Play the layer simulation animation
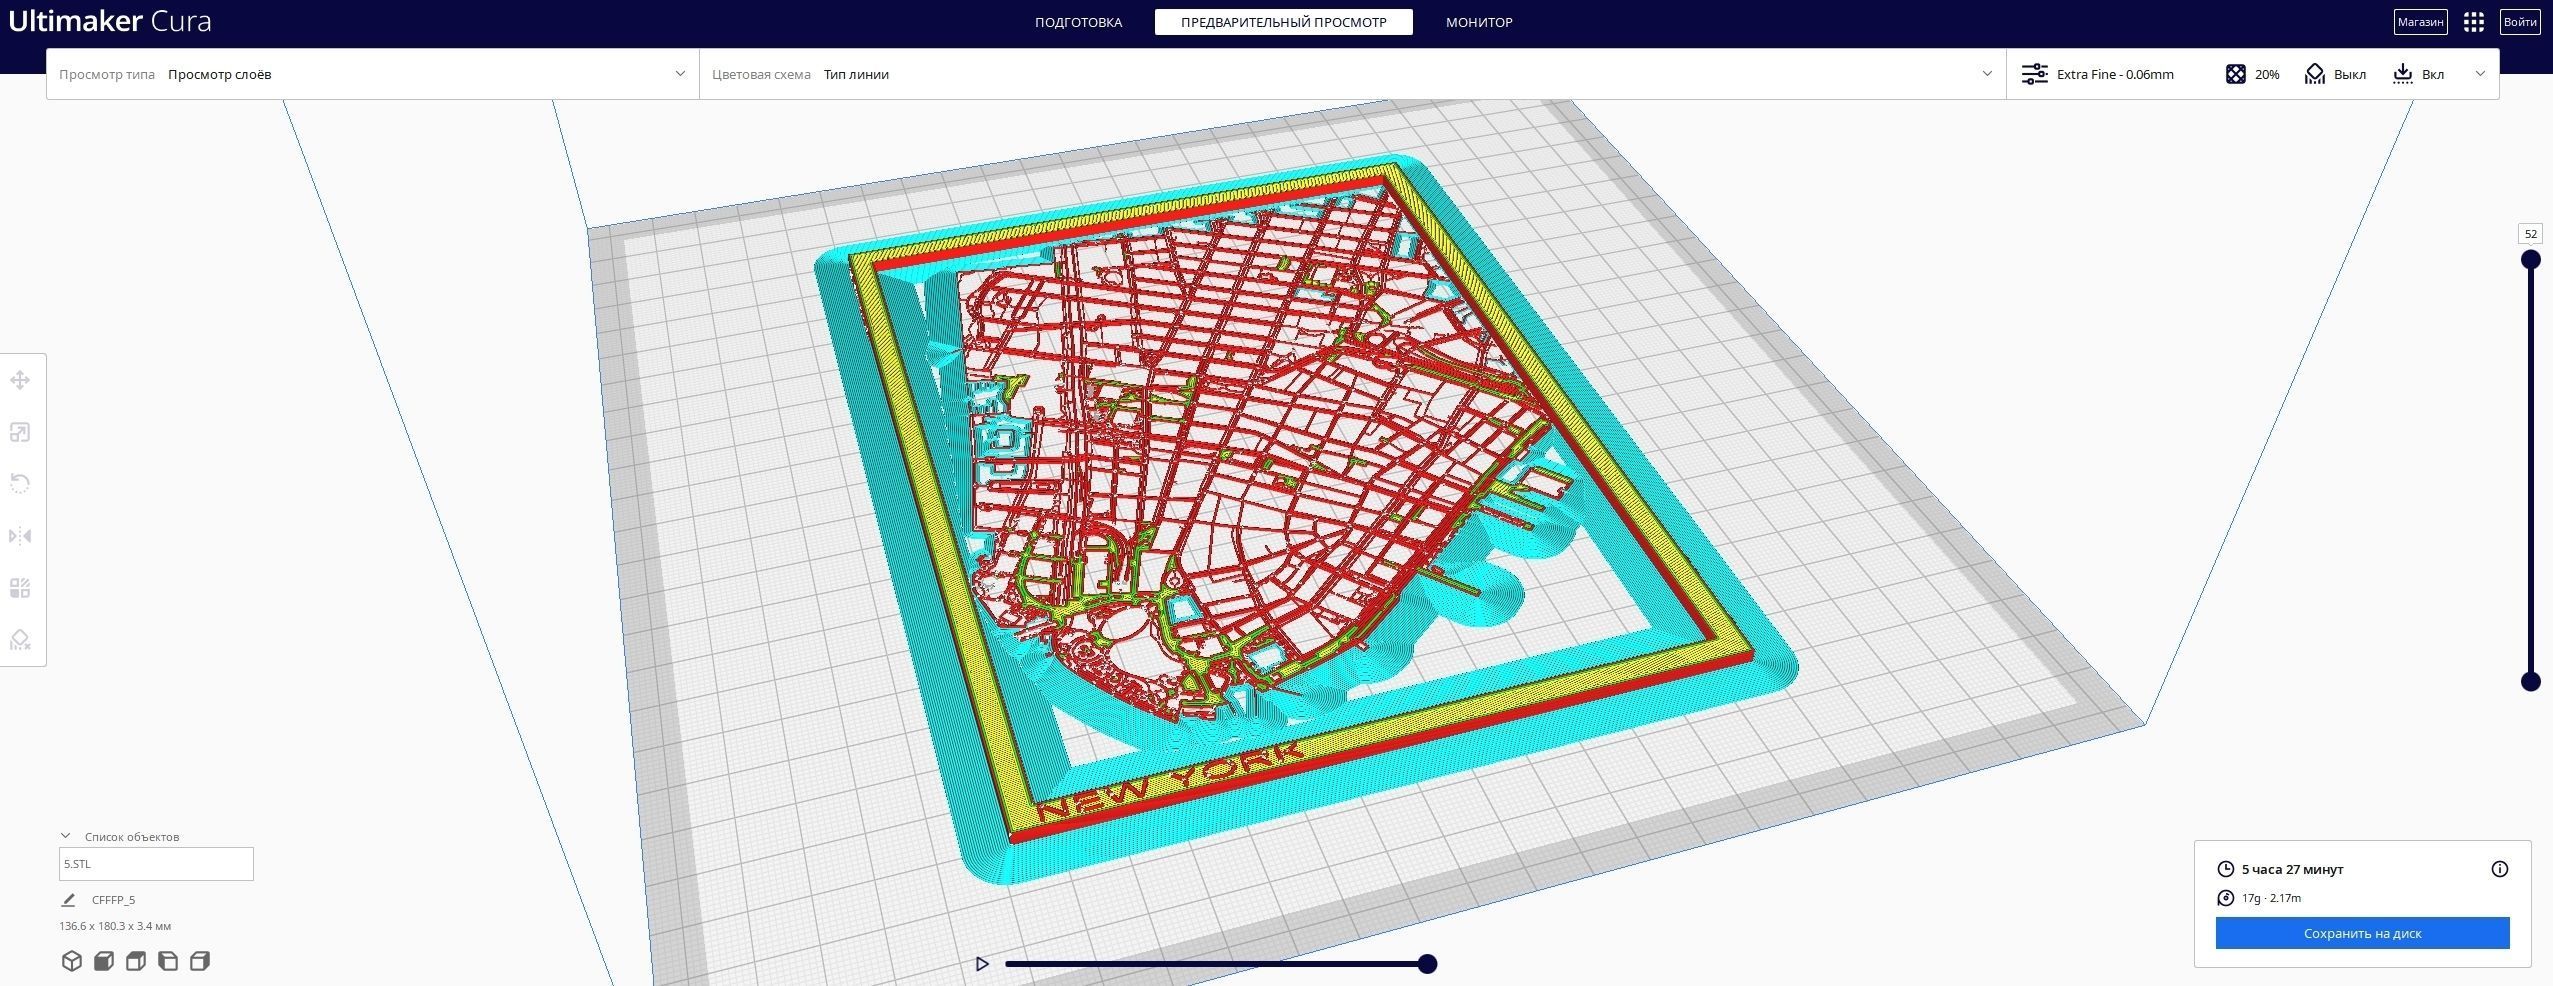Viewport: 2553px width, 986px height. click(x=982, y=964)
